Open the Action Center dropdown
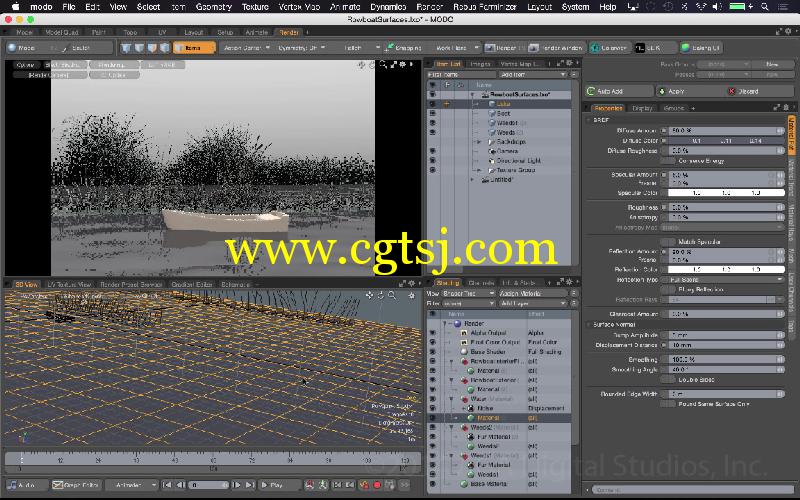The image size is (800, 500). 246,48
